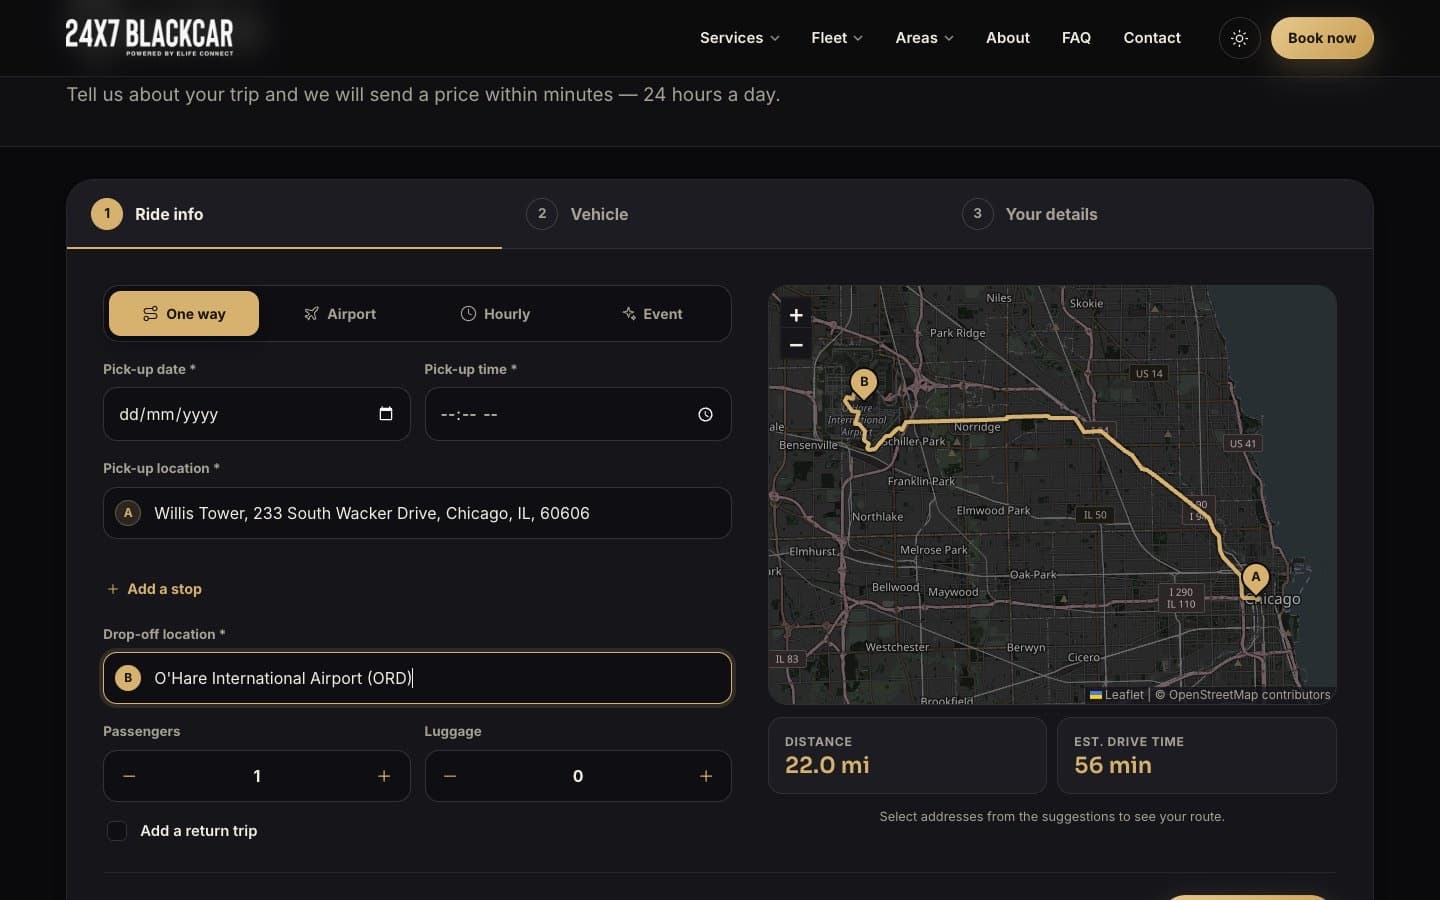Select the Event trip type
The image size is (1440, 900).
(652, 314)
